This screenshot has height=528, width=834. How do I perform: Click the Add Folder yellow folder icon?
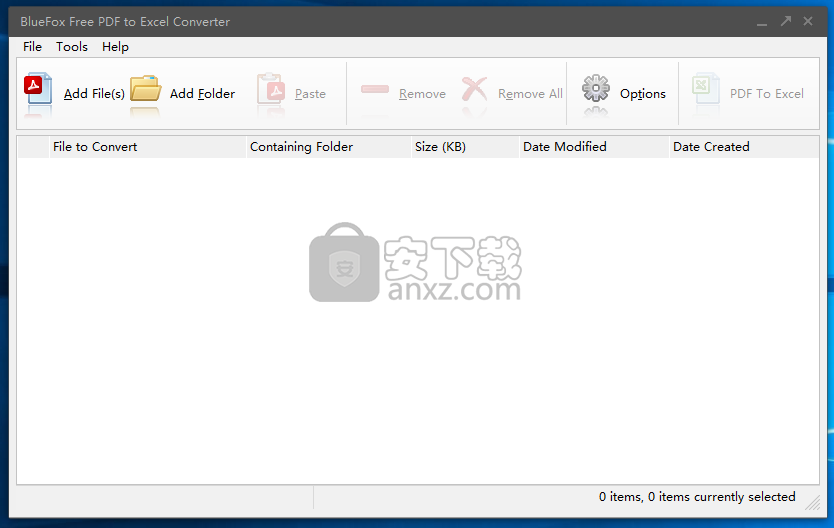146,88
